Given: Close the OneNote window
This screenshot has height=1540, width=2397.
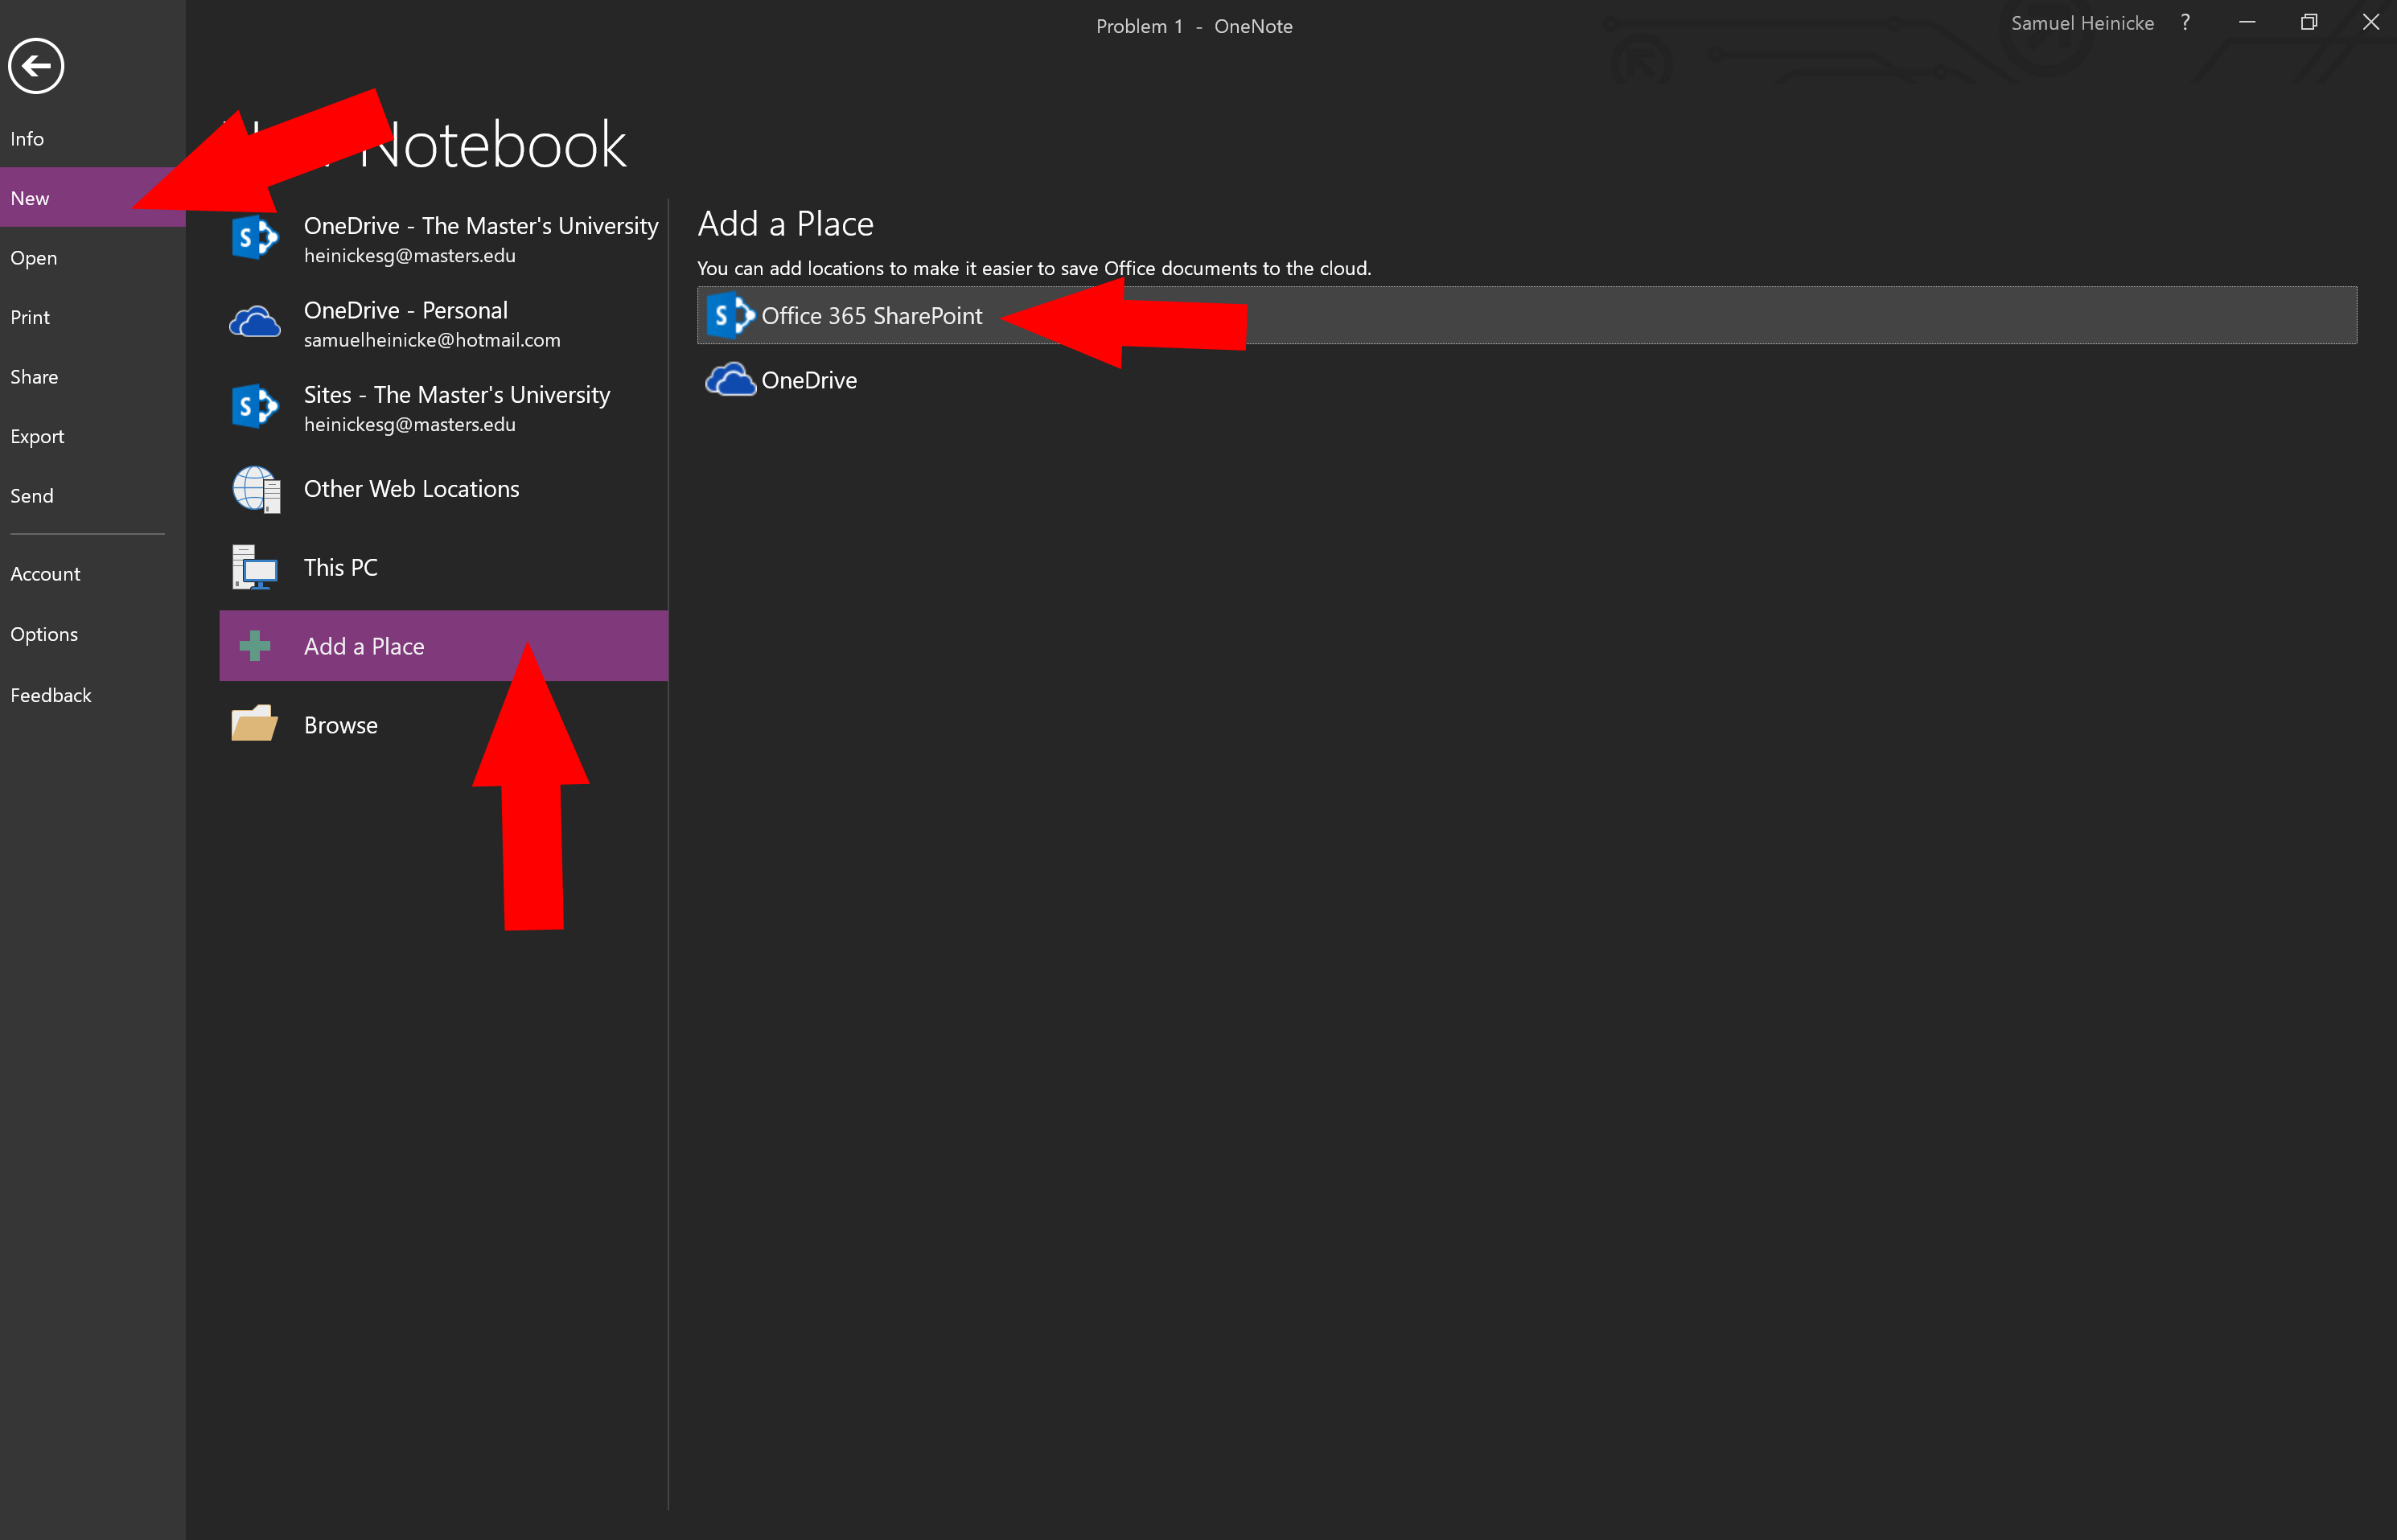Looking at the screenshot, I should click(x=2370, y=22).
